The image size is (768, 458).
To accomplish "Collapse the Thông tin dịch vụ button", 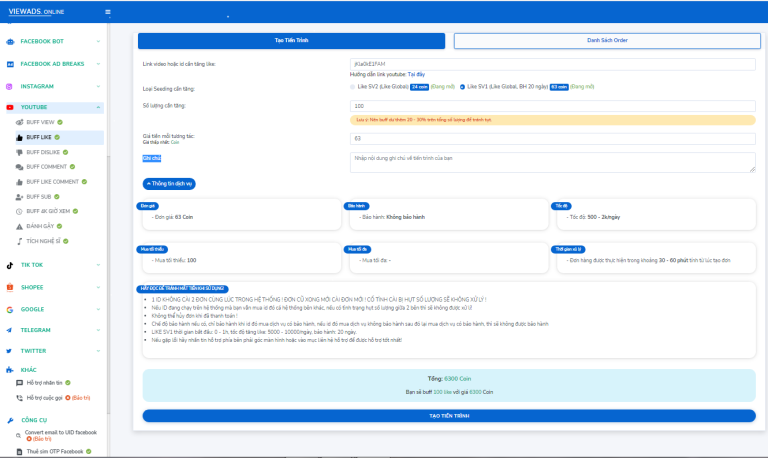I will (169, 184).
